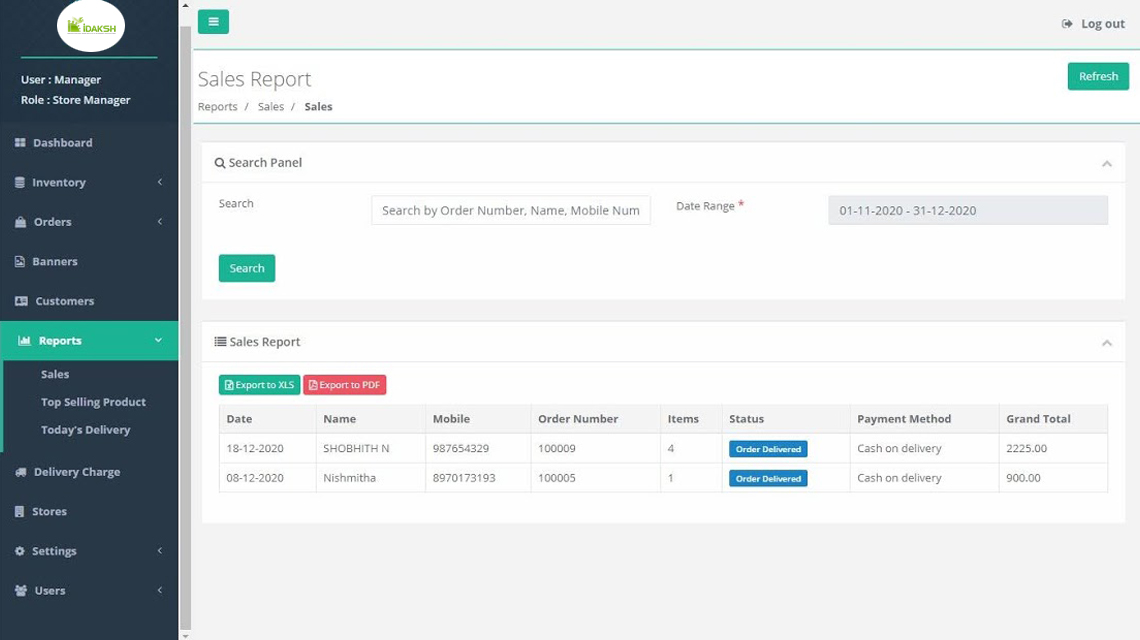Collapse the Sales Report table section
The height and width of the screenshot is (640, 1140).
(1107, 343)
